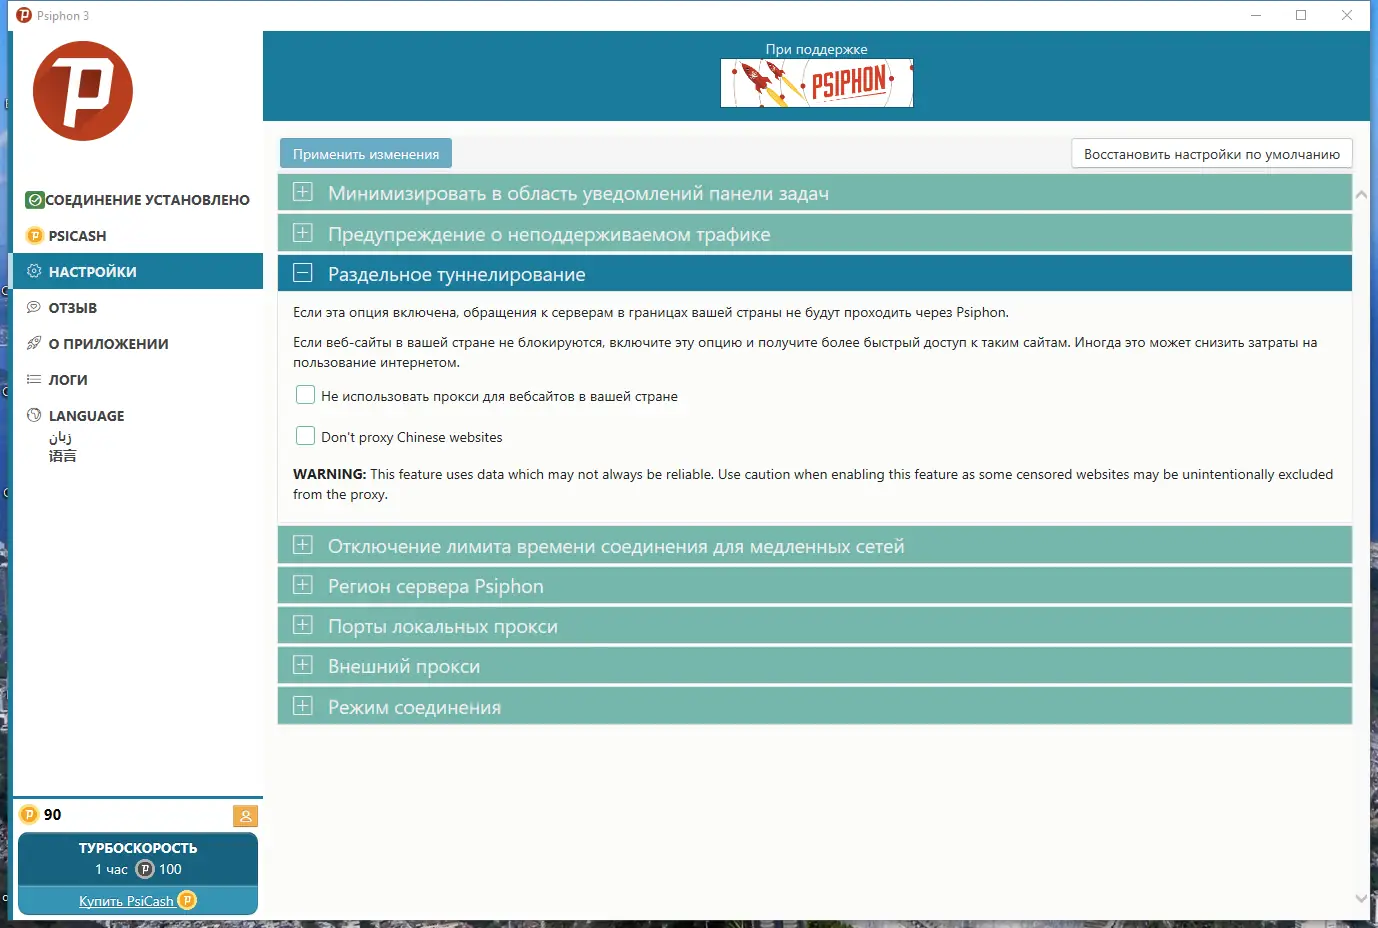Expand Предупреждение о неподдерживаемом трафике section
Screen dimensions: 1378x928
[x=814, y=234]
